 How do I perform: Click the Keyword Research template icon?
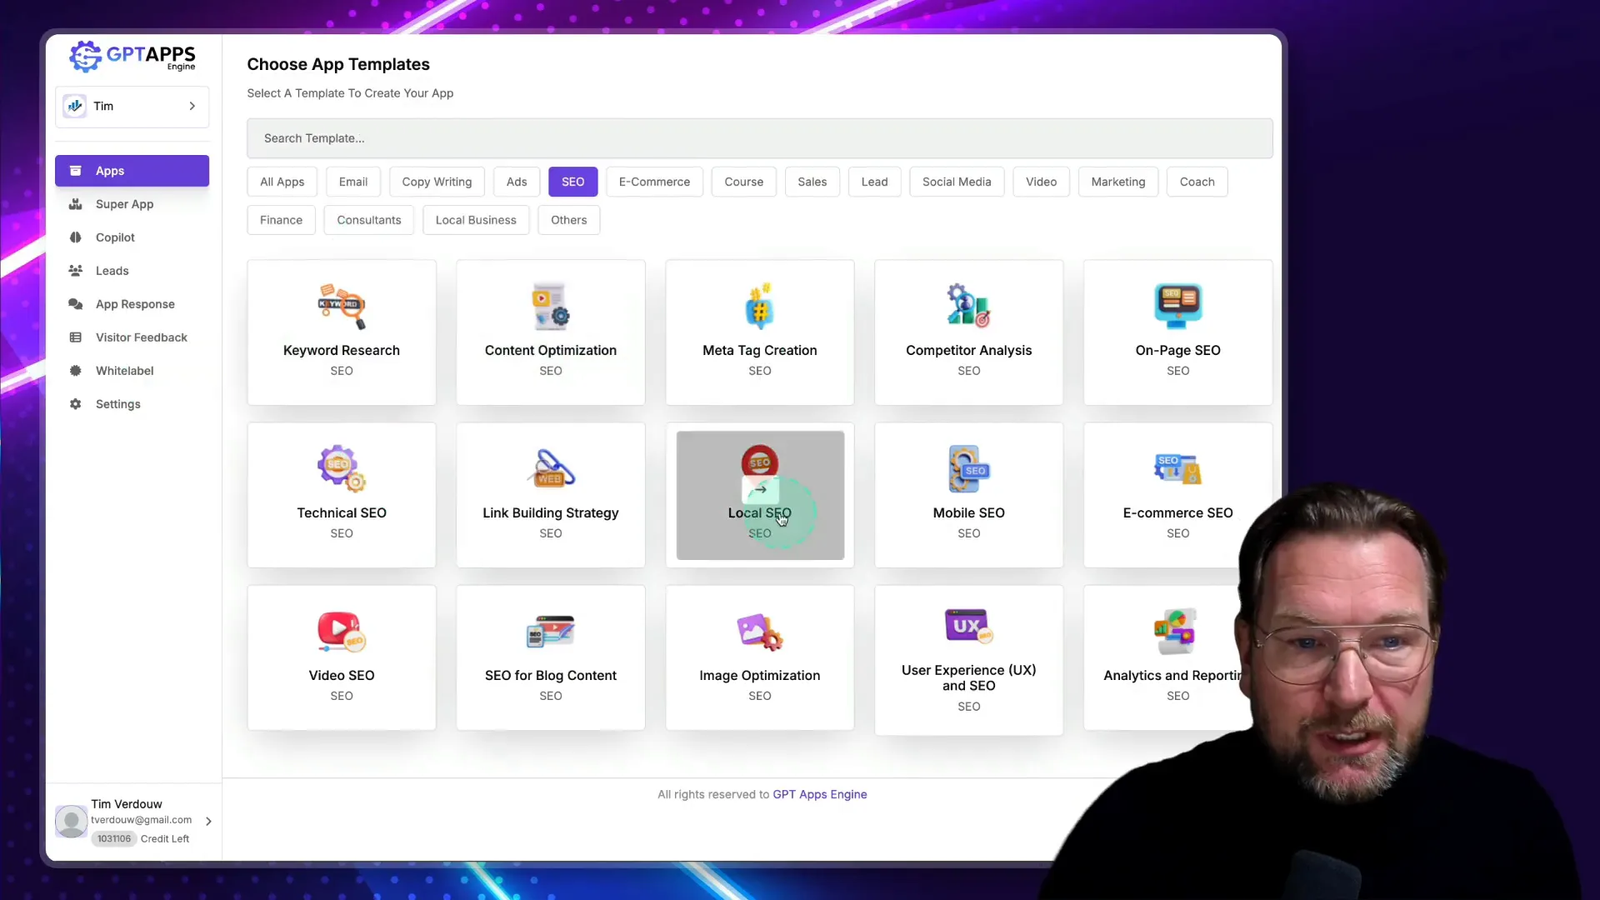(x=341, y=306)
